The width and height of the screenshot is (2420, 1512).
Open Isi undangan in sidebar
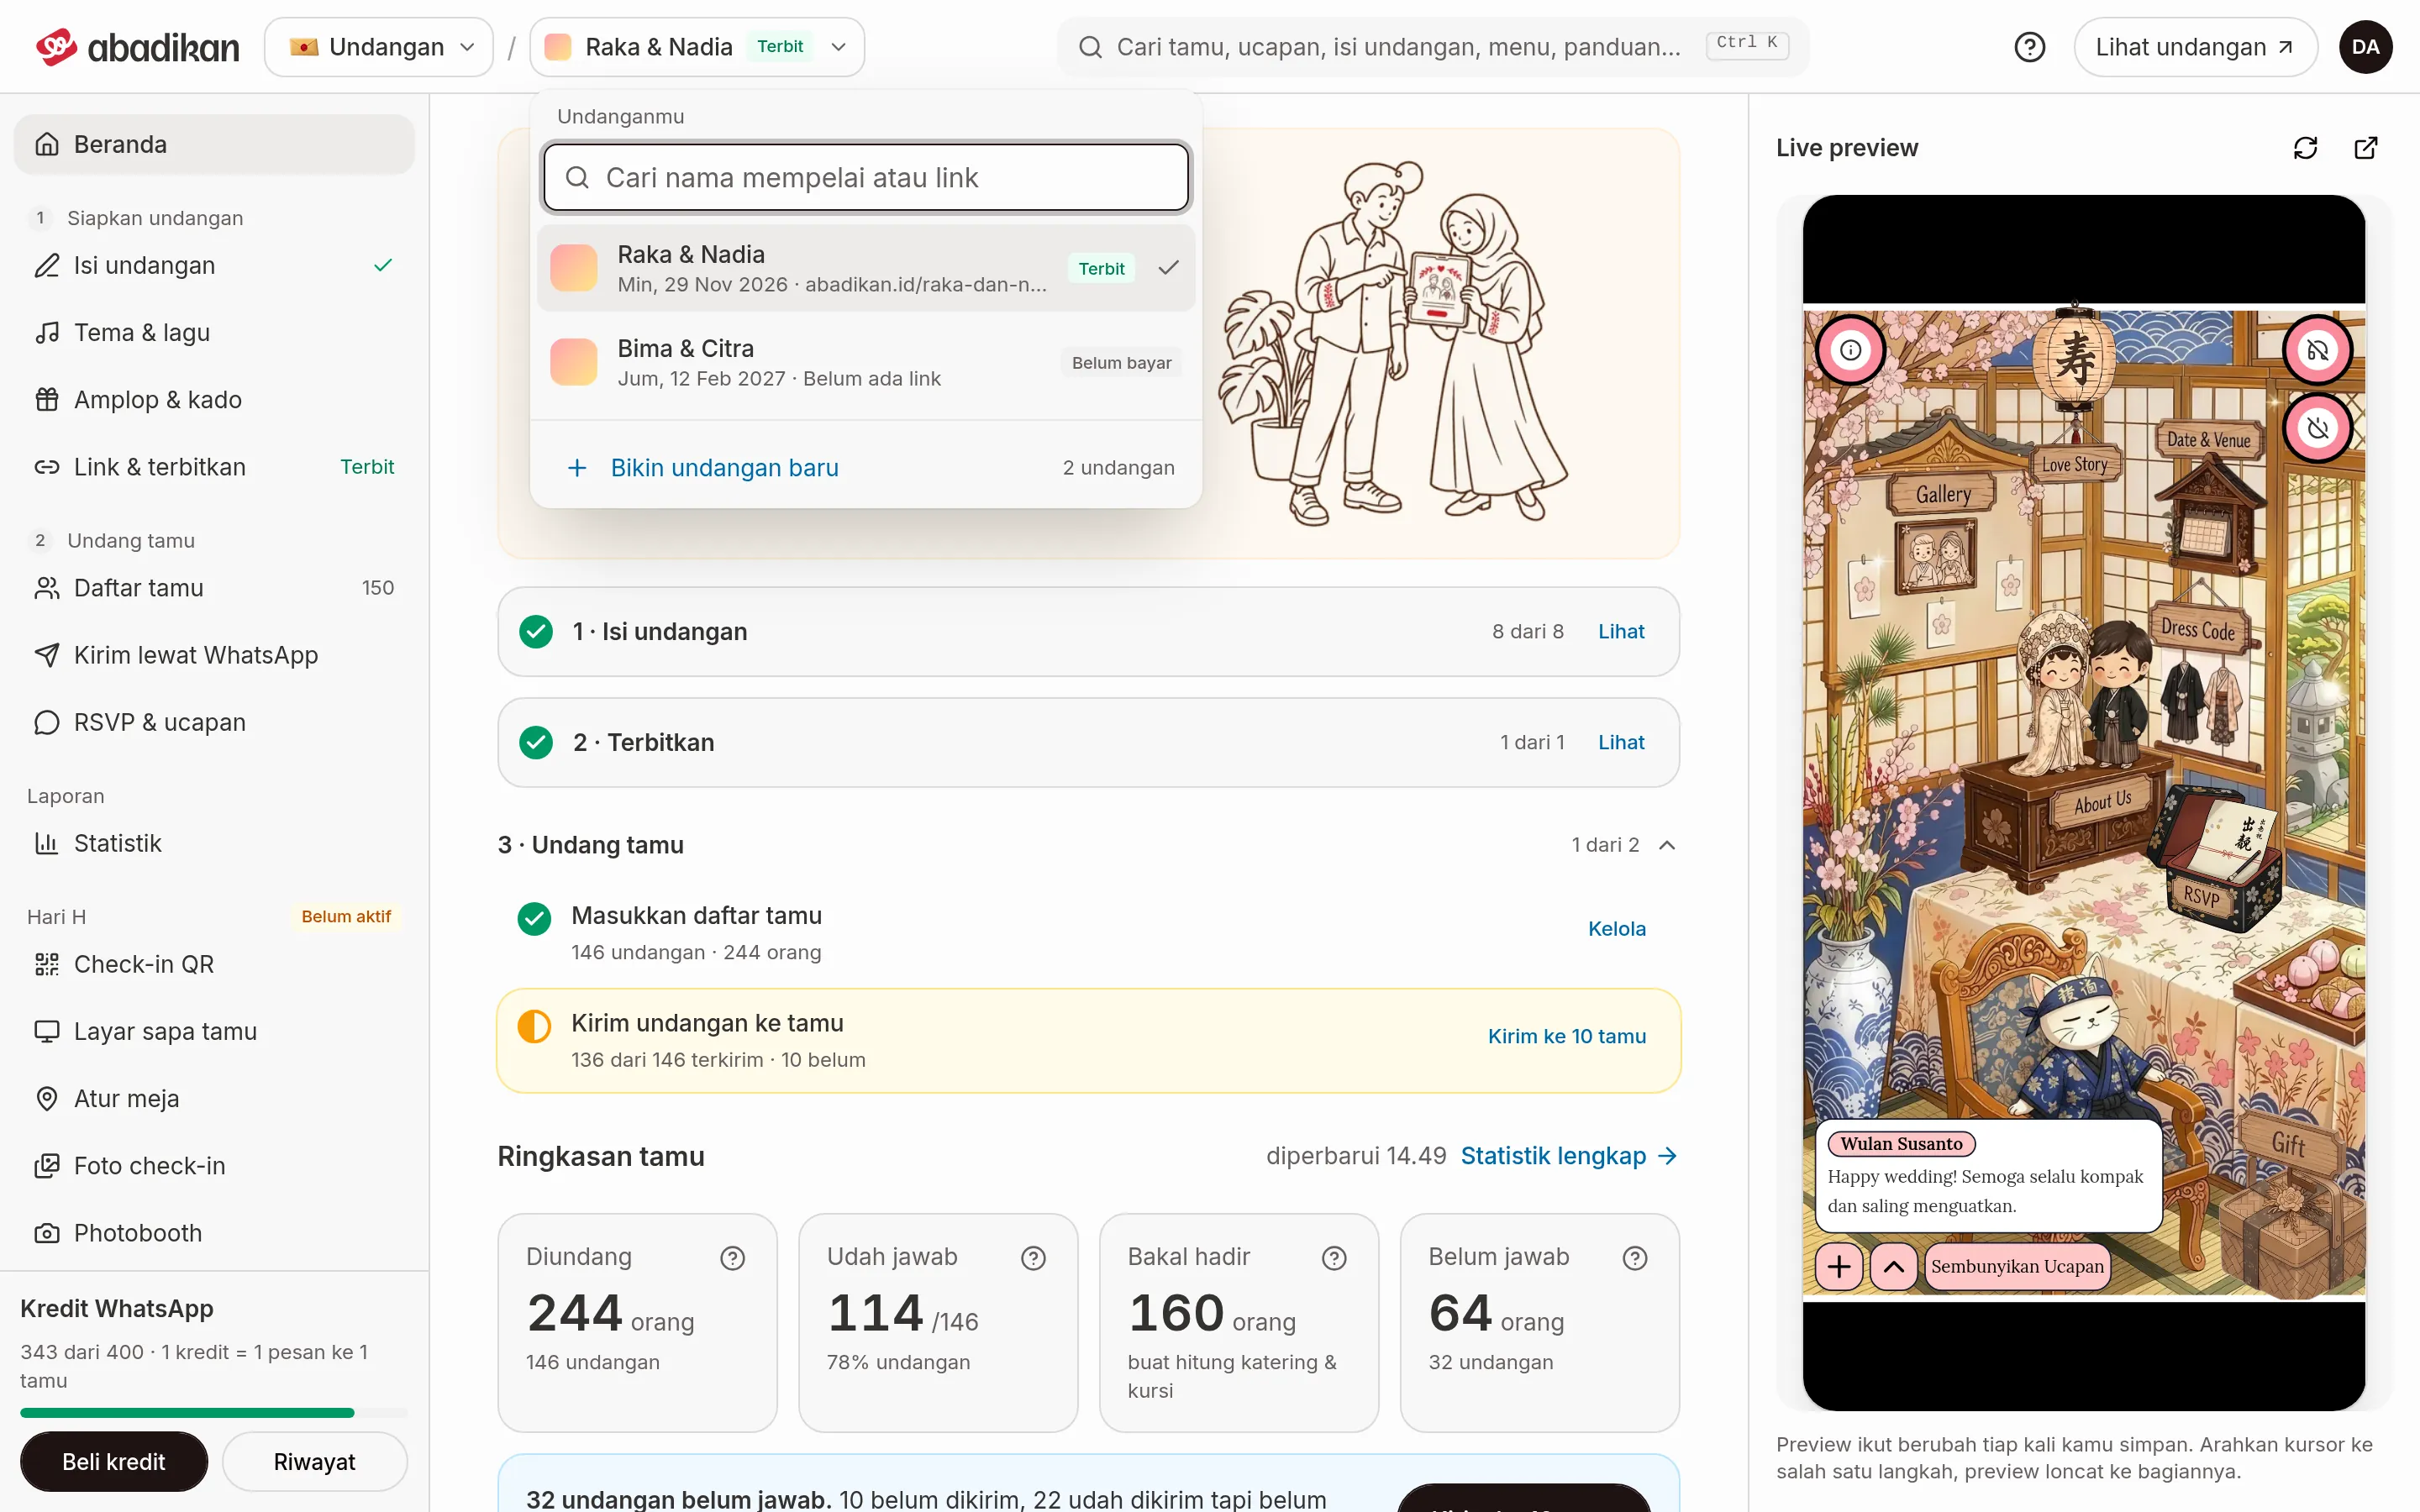(x=214, y=265)
